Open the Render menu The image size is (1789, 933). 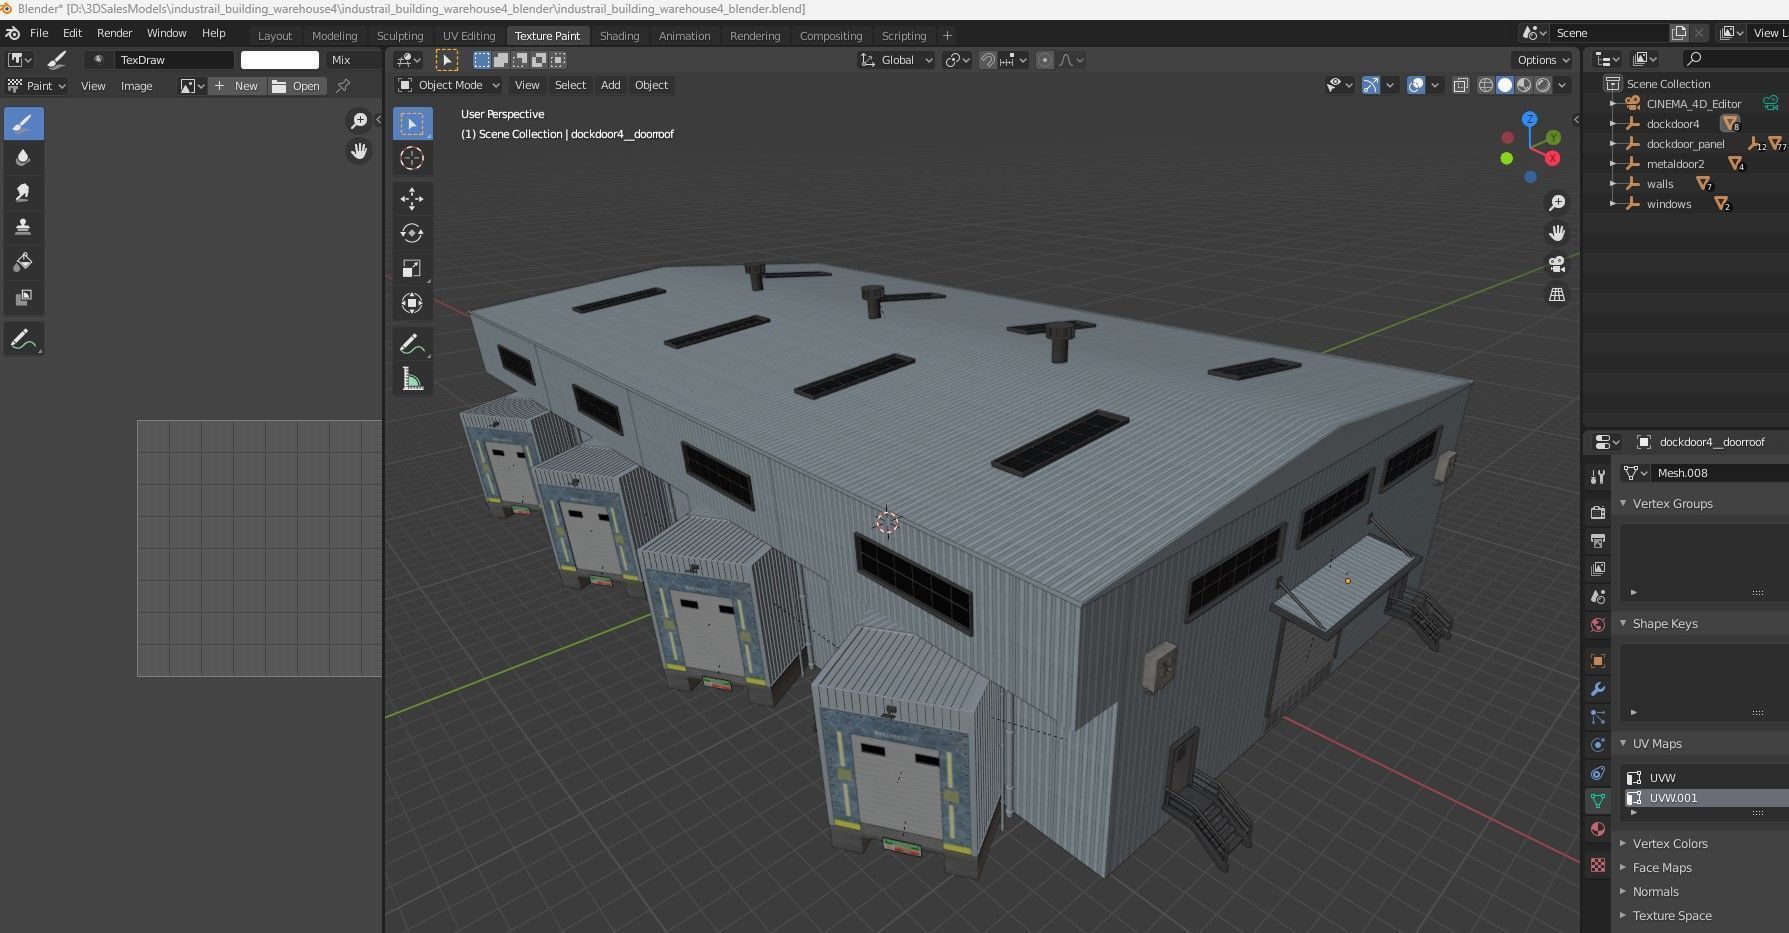pos(114,33)
